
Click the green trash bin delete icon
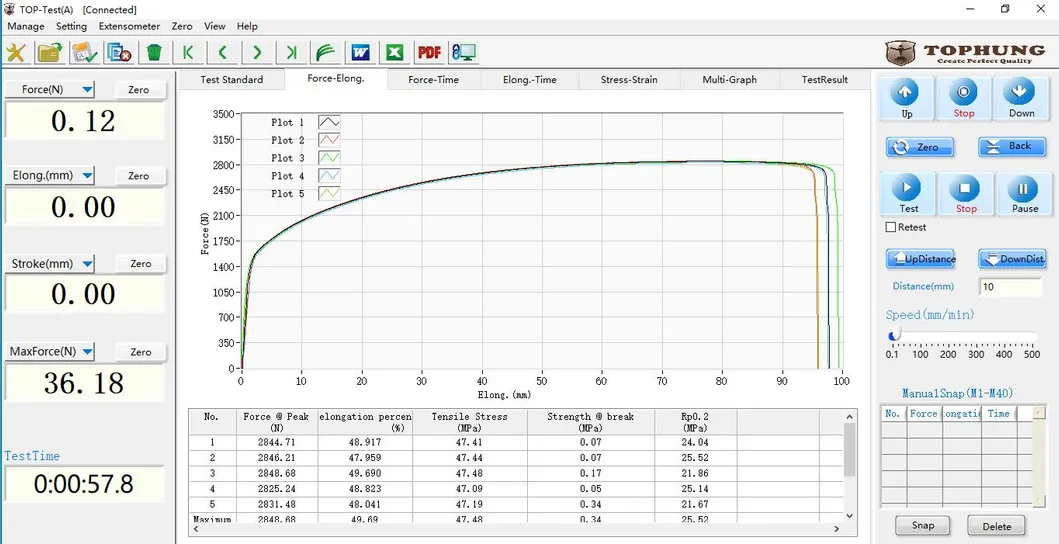pos(154,52)
